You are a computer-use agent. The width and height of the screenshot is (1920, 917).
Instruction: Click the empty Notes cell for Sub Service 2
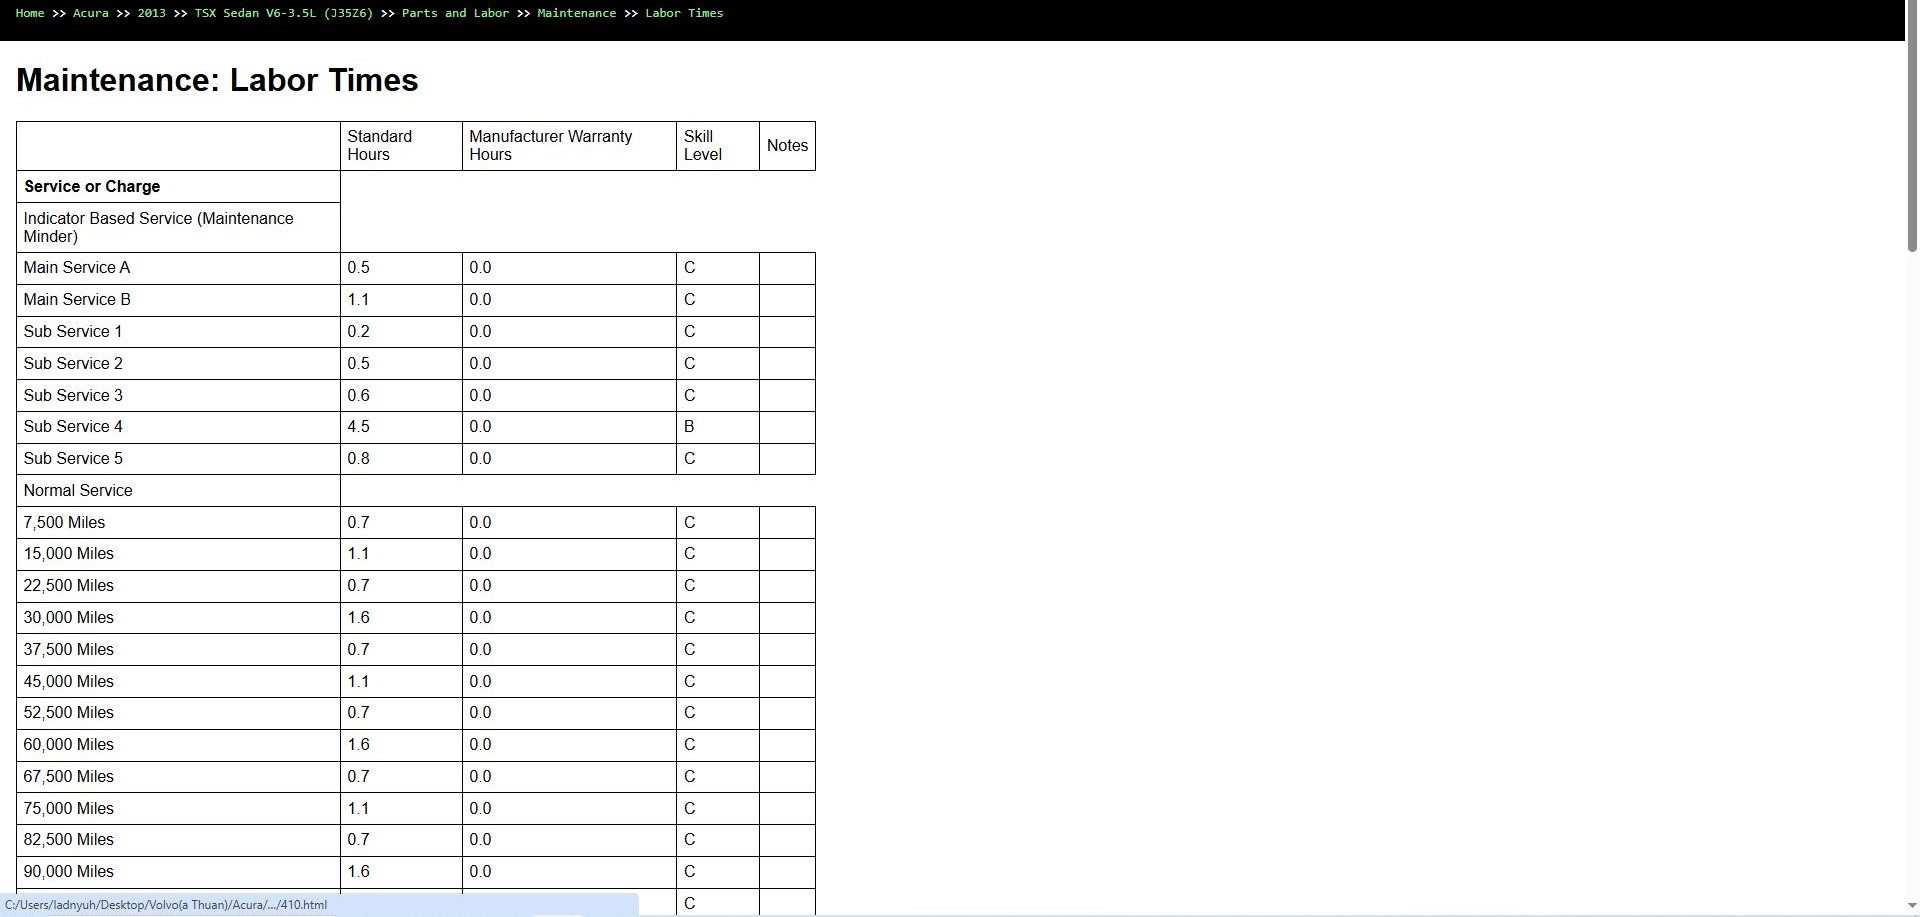point(787,364)
